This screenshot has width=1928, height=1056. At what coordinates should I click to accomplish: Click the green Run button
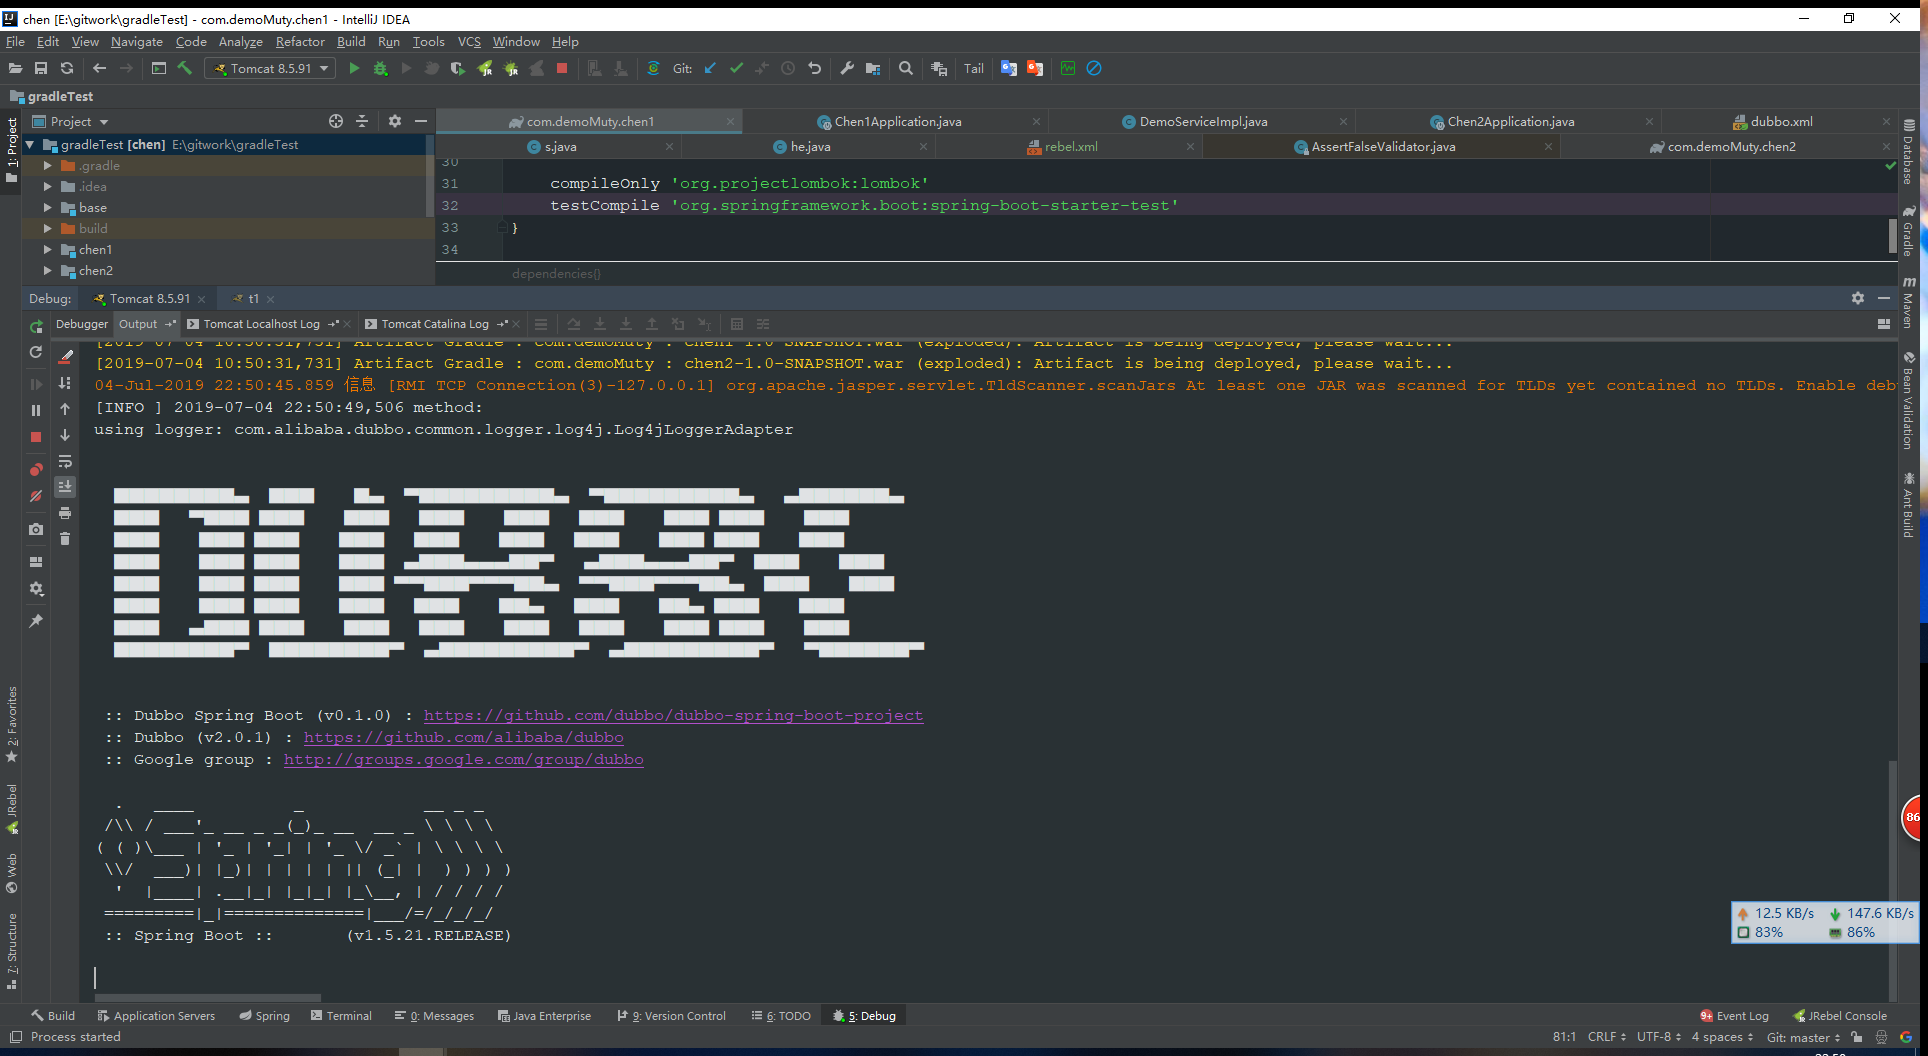(354, 69)
